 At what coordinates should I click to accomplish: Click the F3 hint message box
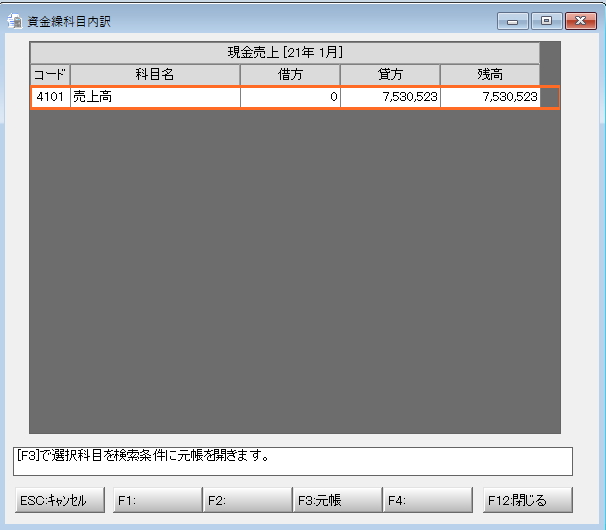tap(293, 462)
